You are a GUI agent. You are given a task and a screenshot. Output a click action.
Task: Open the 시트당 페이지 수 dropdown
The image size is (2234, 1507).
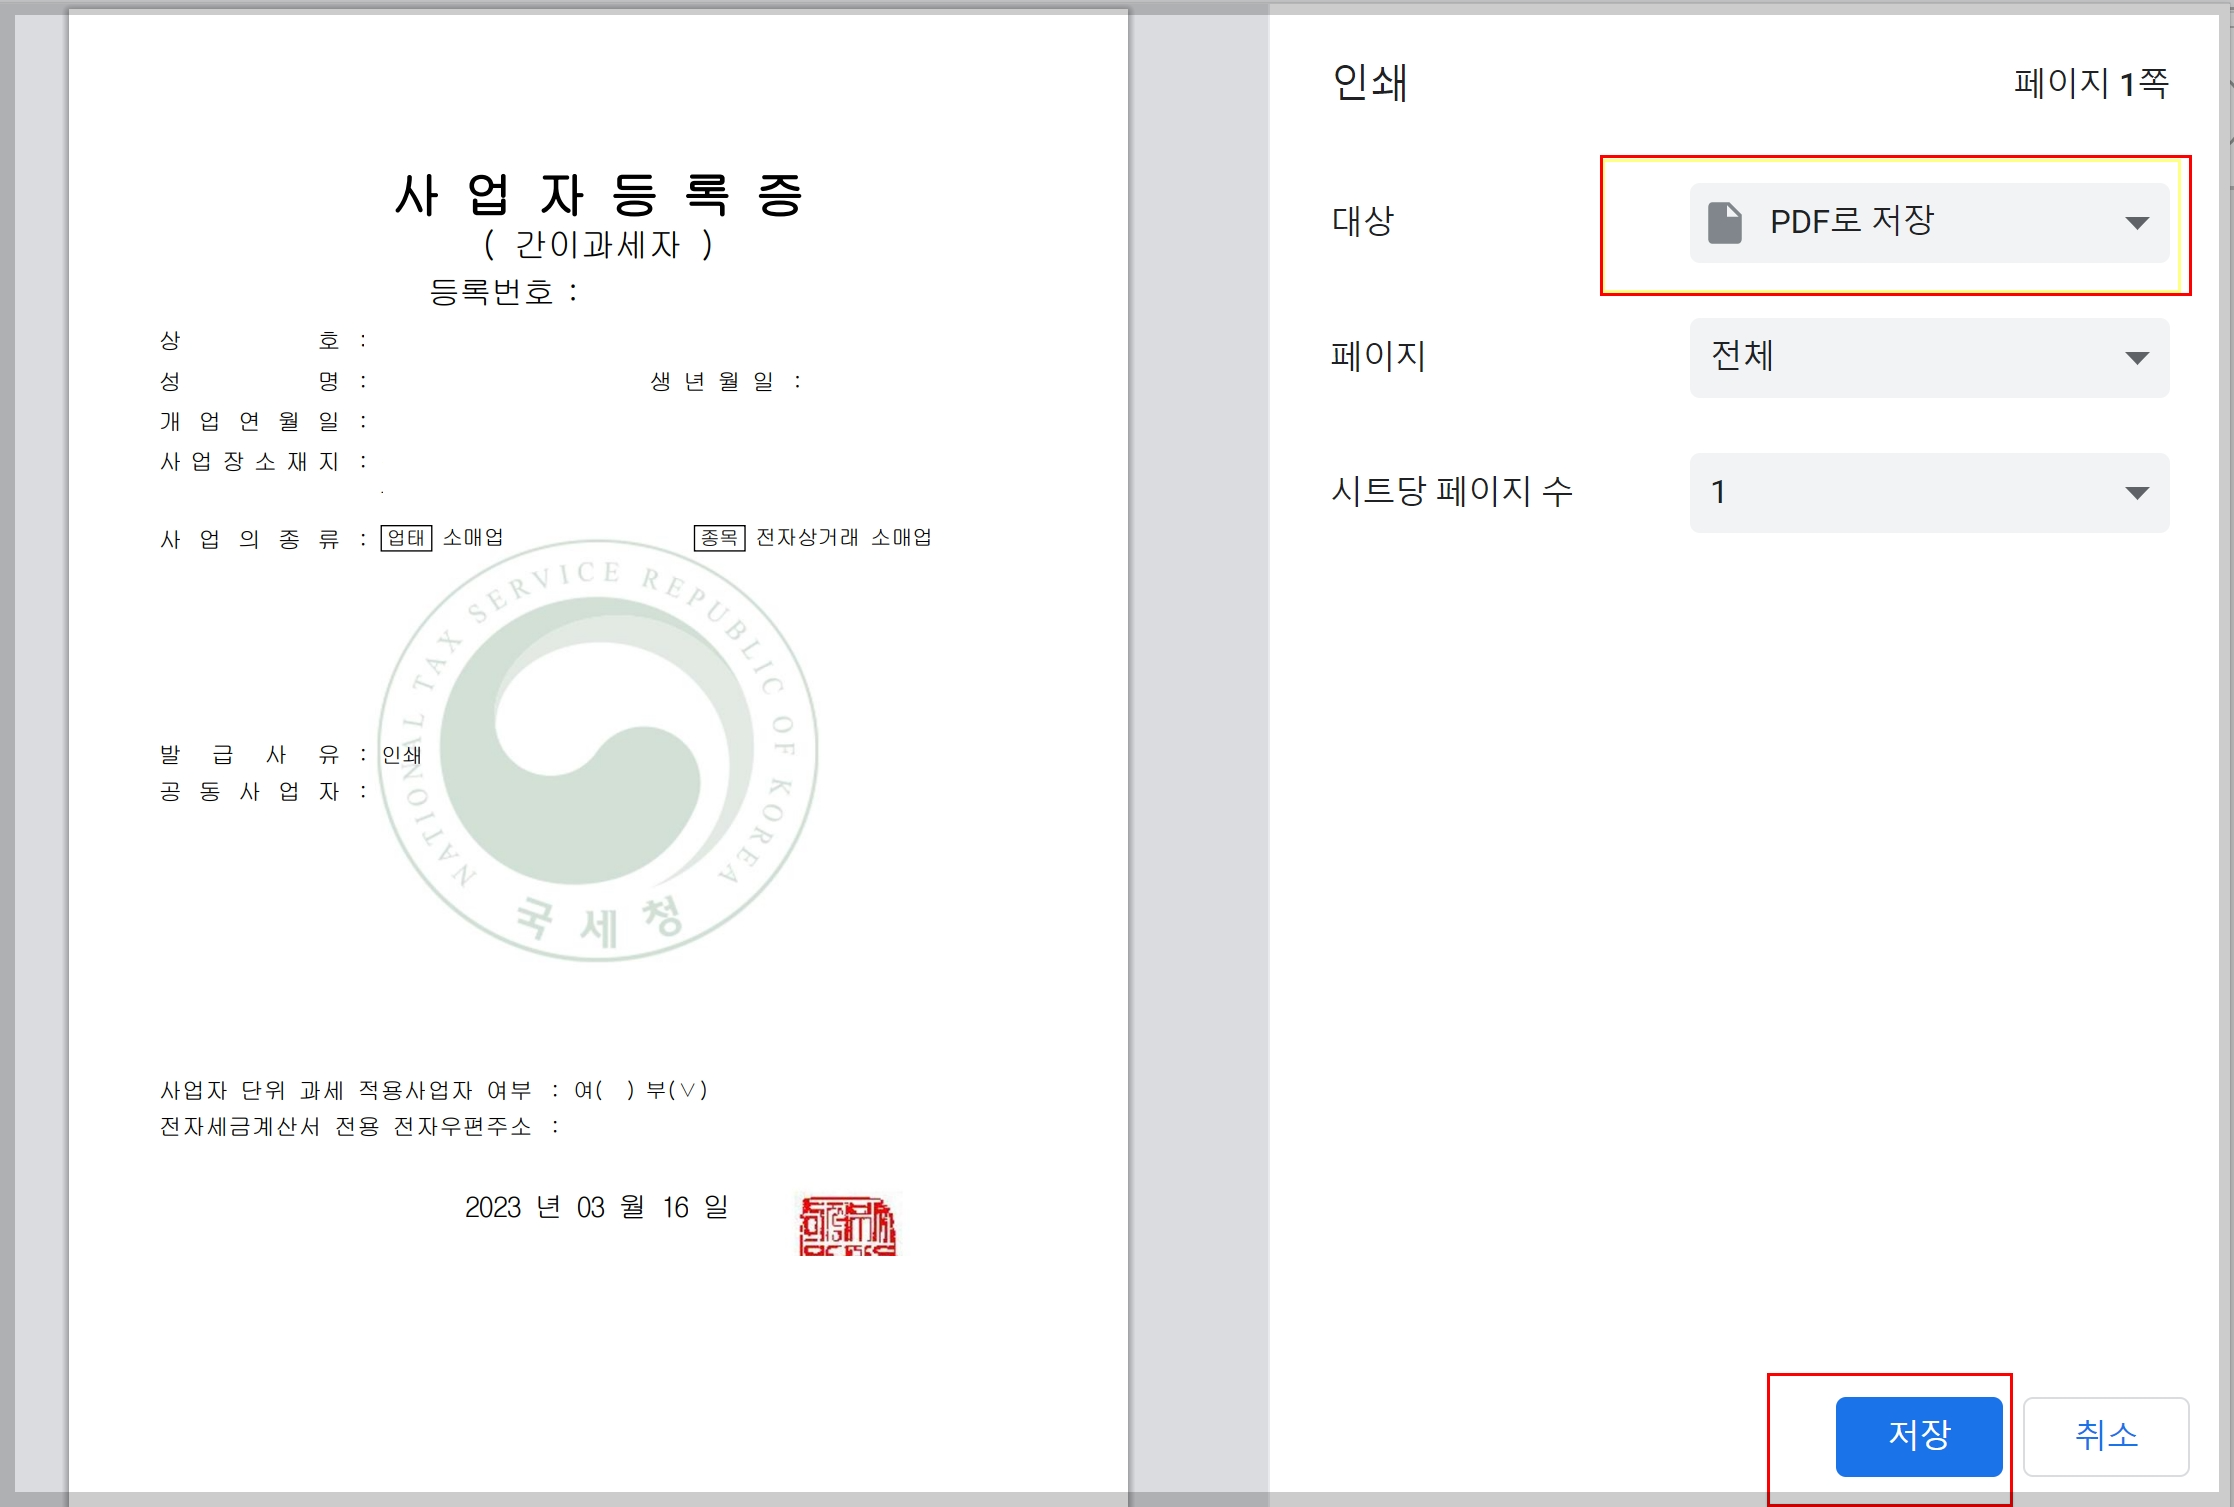point(1928,492)
